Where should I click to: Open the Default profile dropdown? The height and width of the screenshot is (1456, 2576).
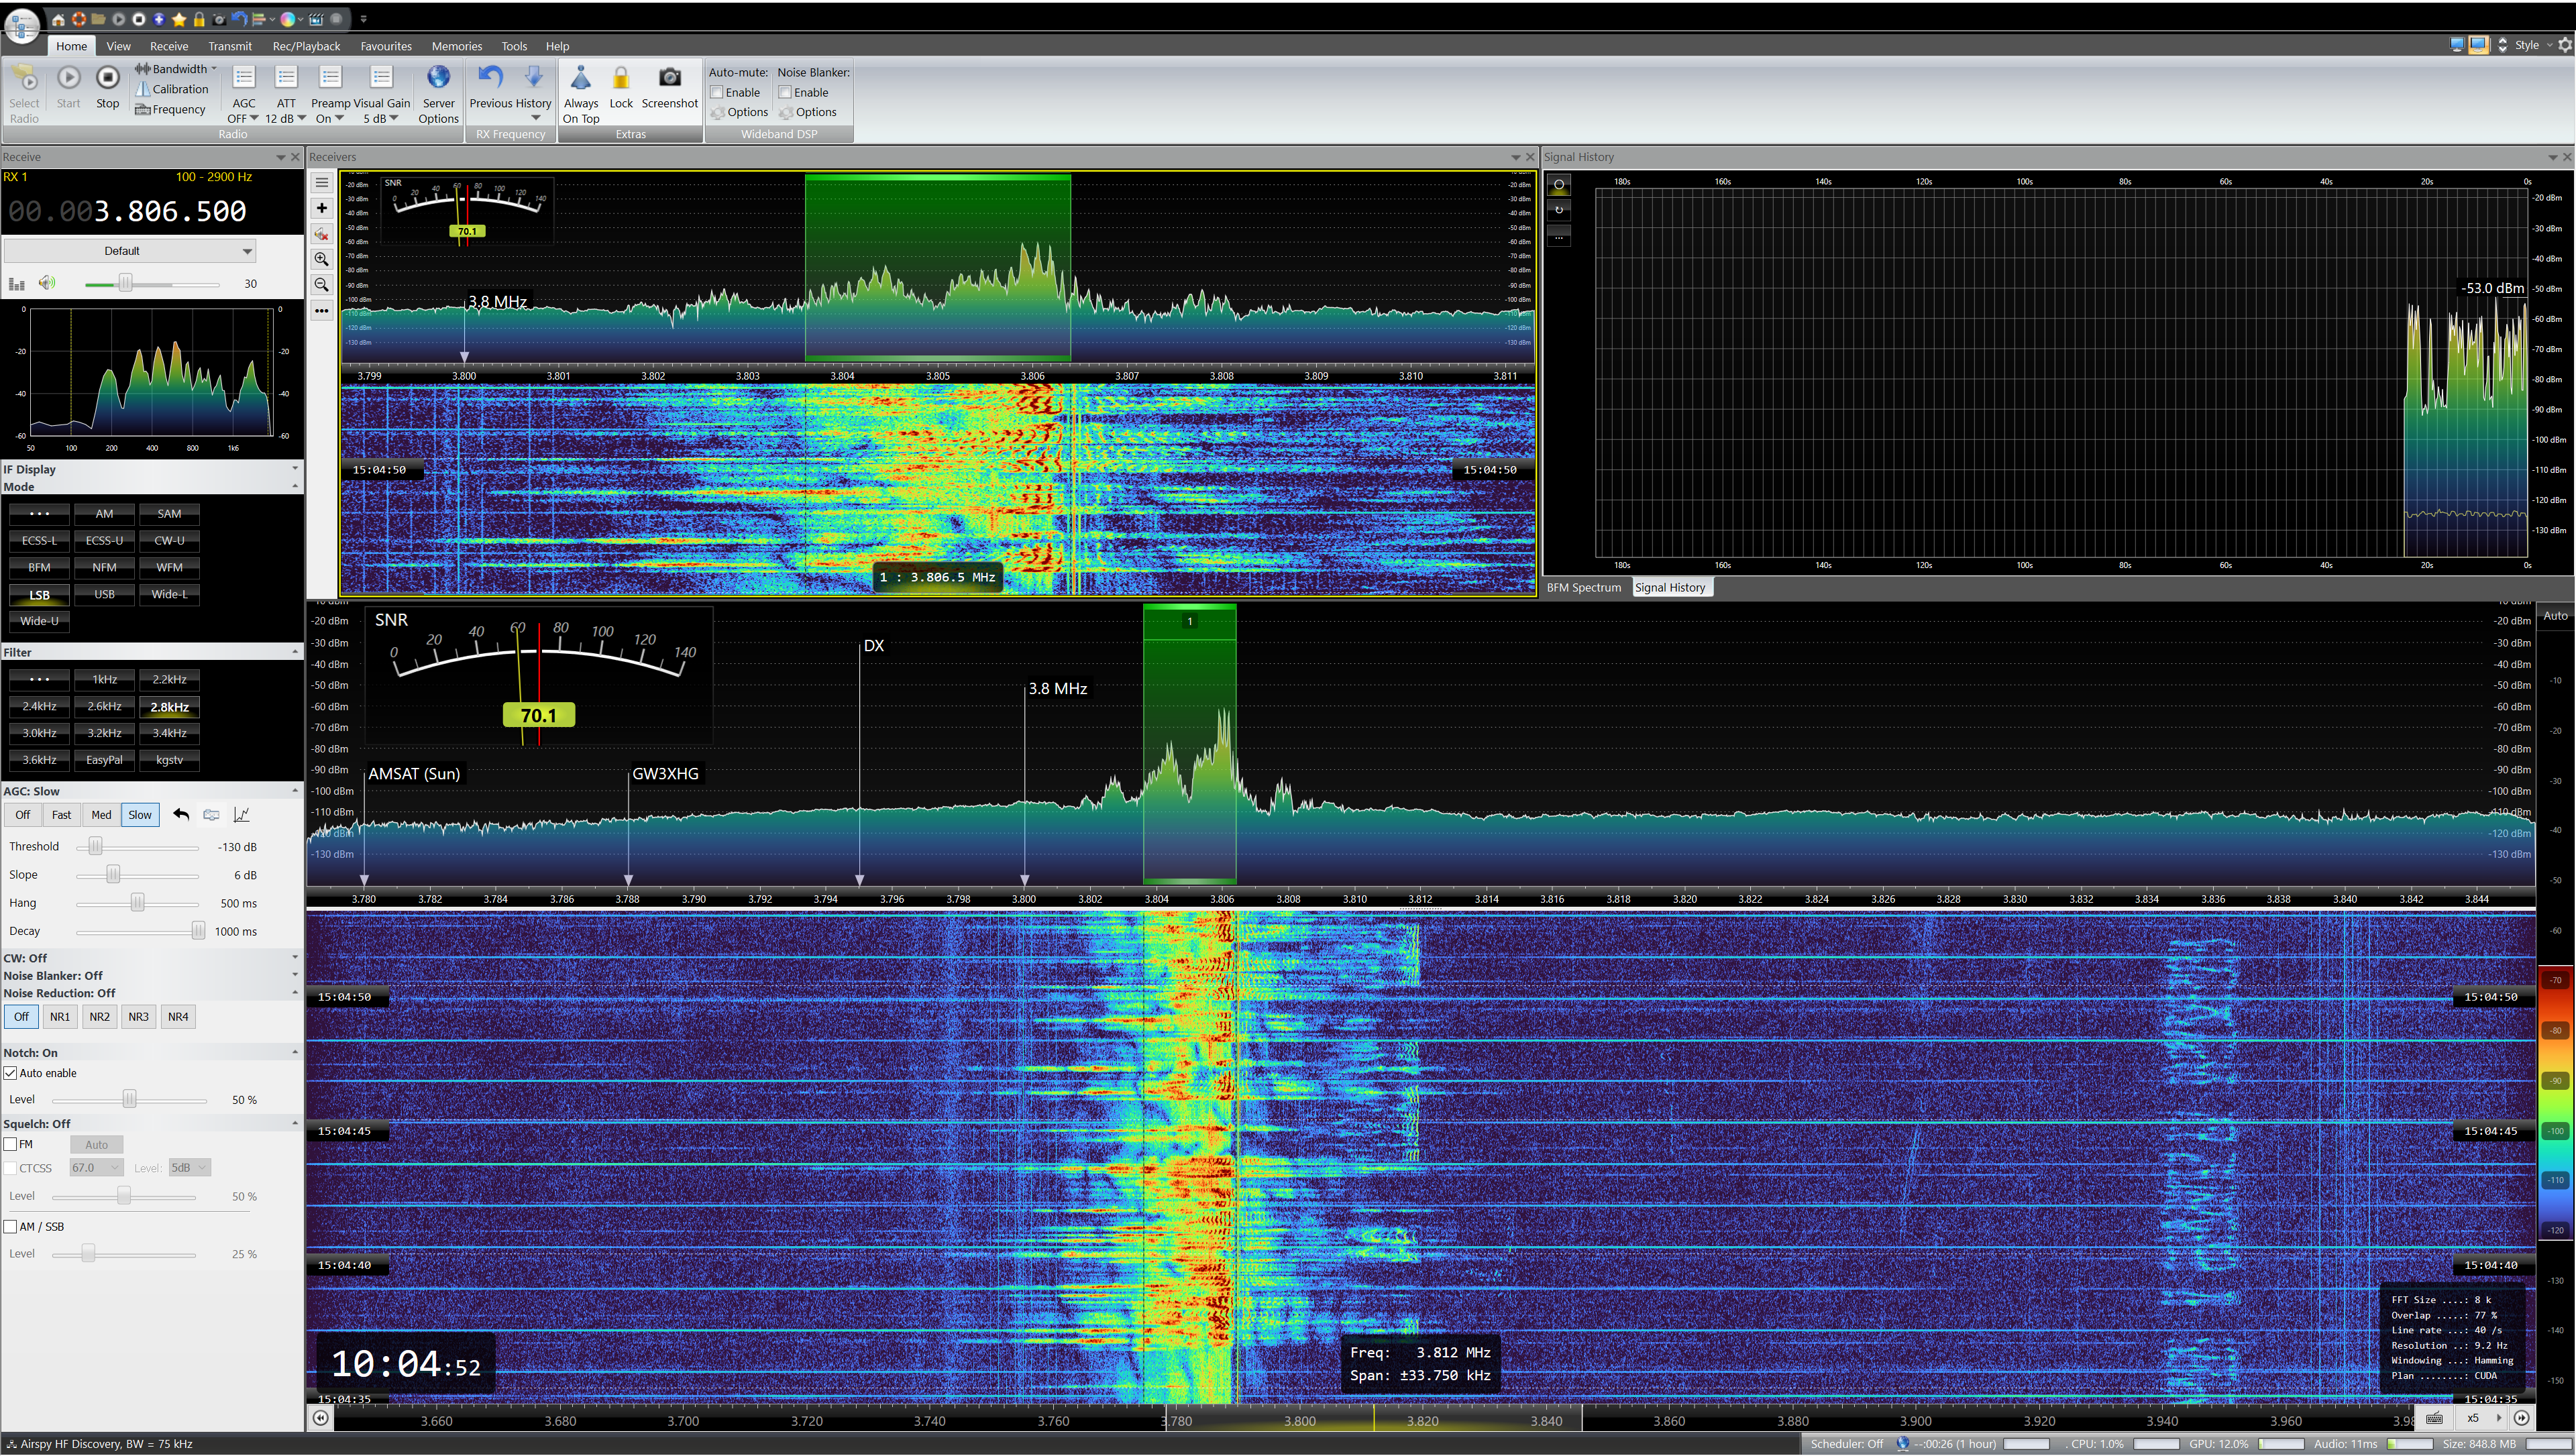[x=129, y=251]
